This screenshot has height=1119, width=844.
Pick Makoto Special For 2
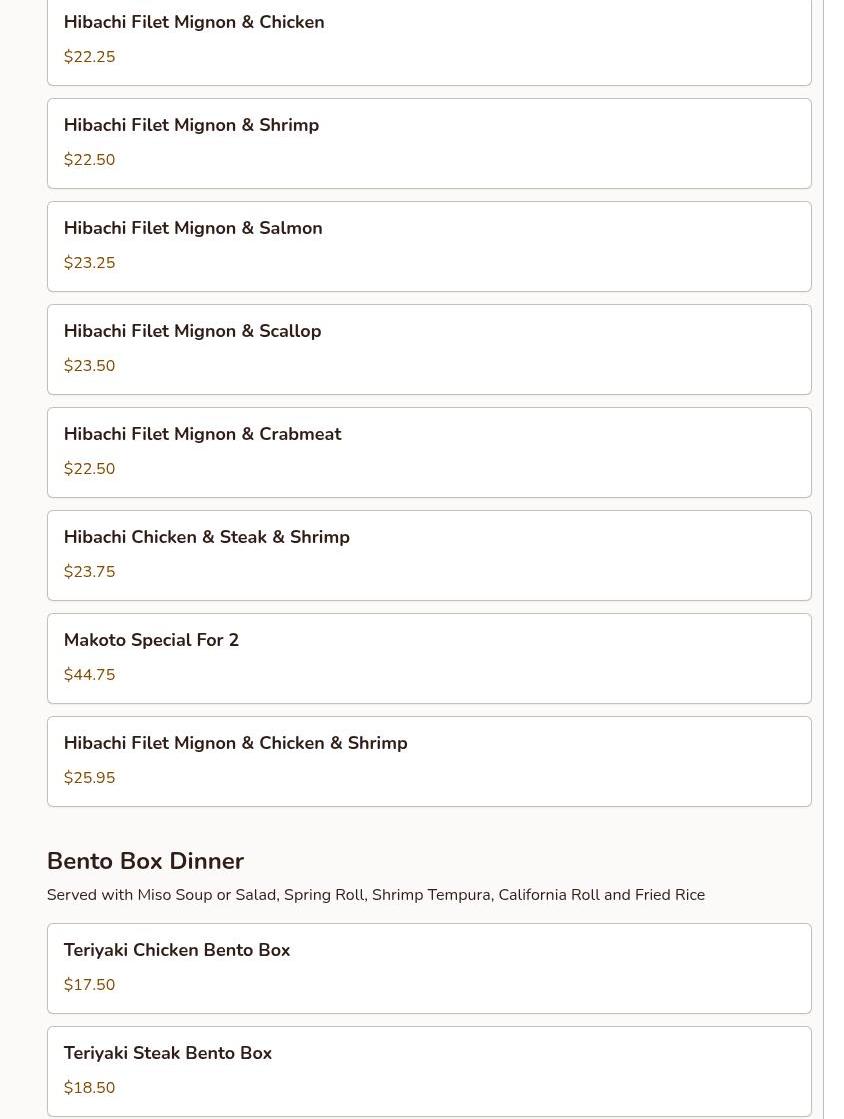(429, 659)
